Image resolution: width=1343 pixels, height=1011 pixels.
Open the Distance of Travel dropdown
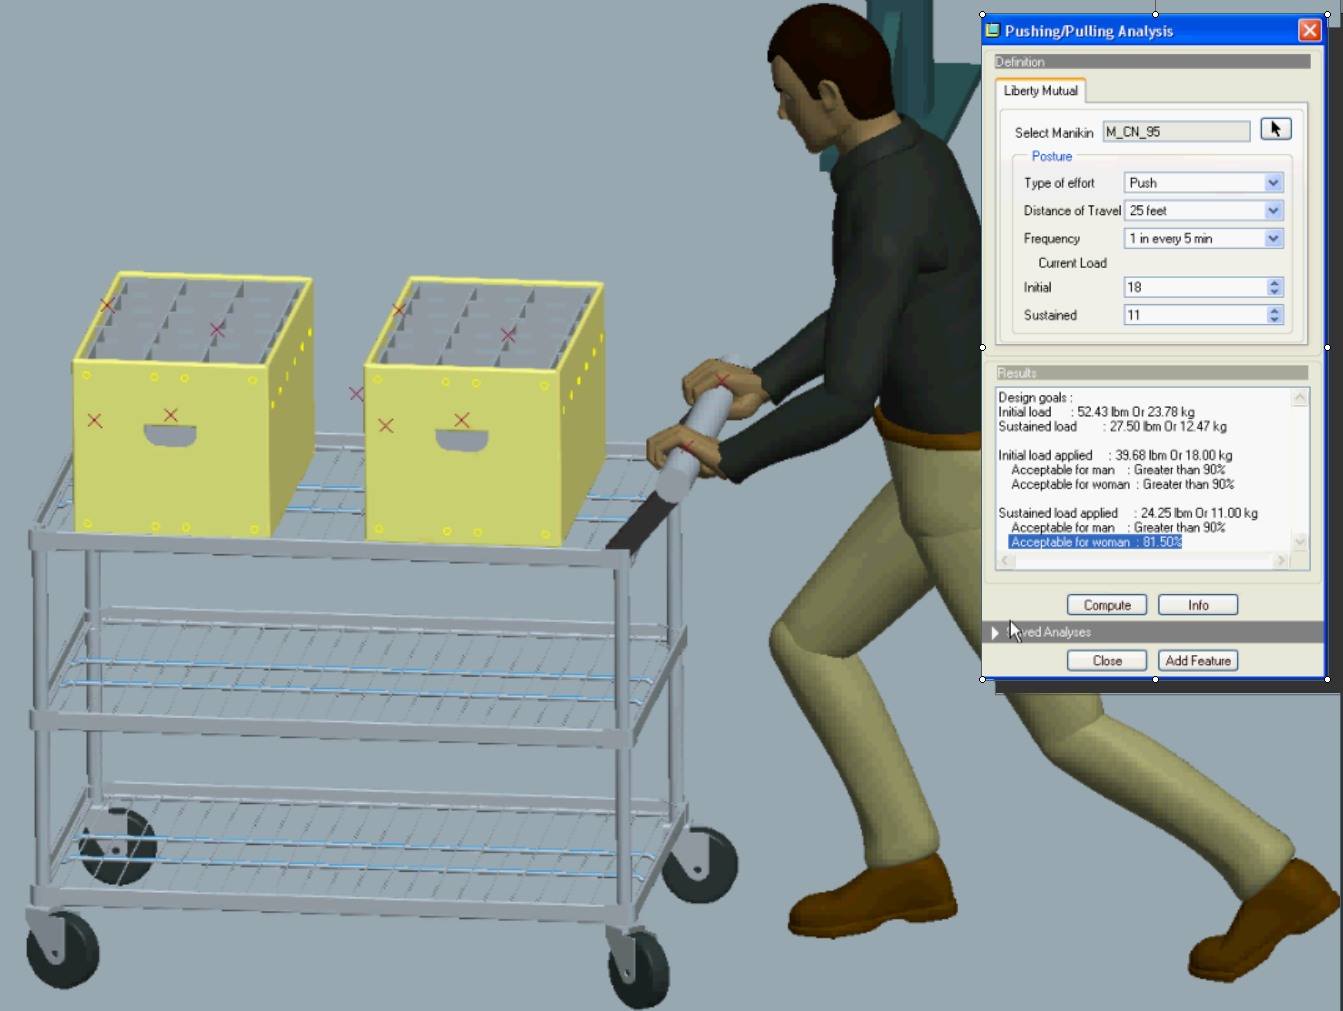coord(1273,211)
